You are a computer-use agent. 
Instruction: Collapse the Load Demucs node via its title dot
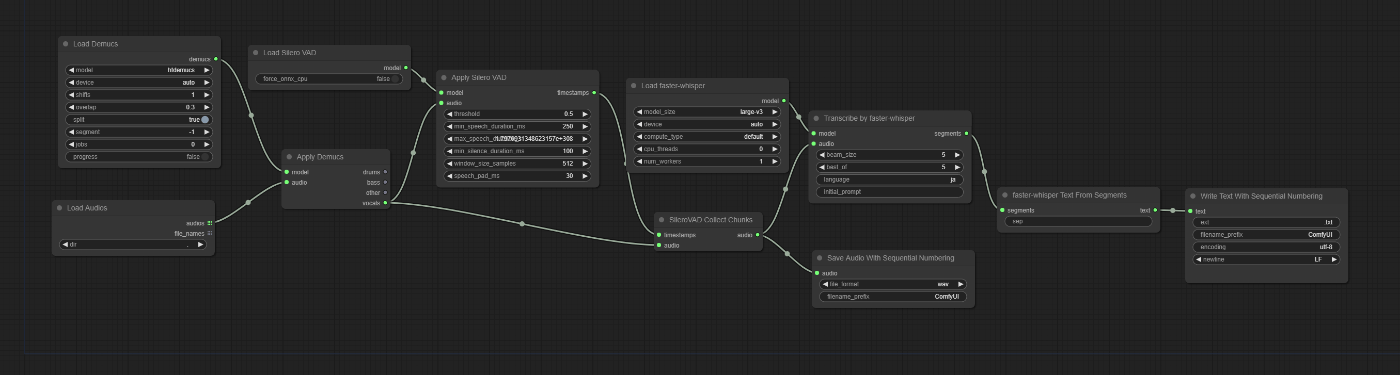point(65,44)
